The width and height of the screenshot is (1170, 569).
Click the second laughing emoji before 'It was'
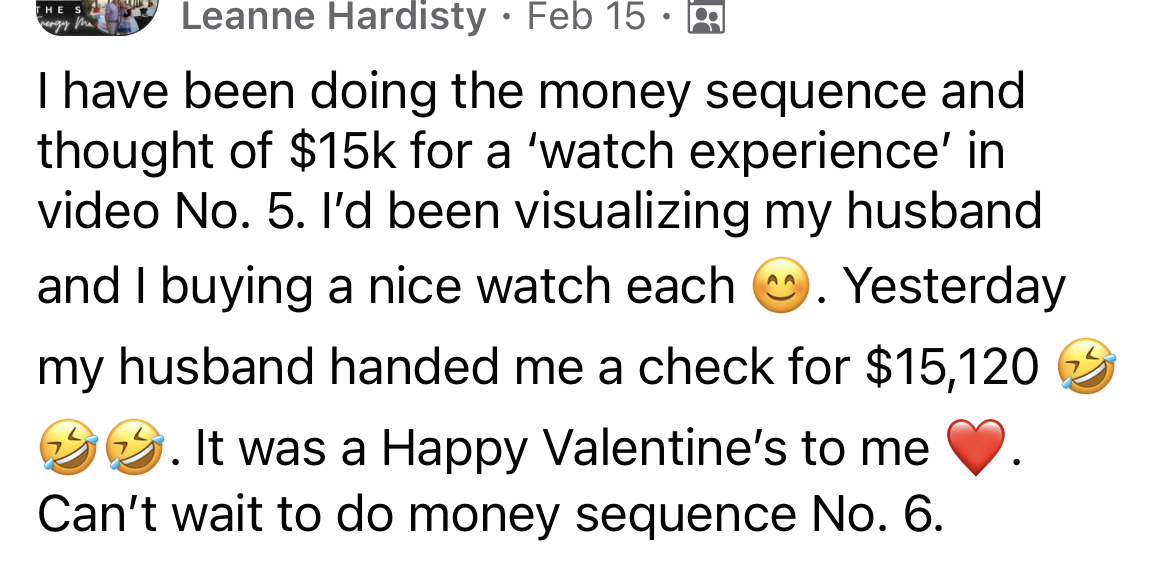[x=134, y=446]
